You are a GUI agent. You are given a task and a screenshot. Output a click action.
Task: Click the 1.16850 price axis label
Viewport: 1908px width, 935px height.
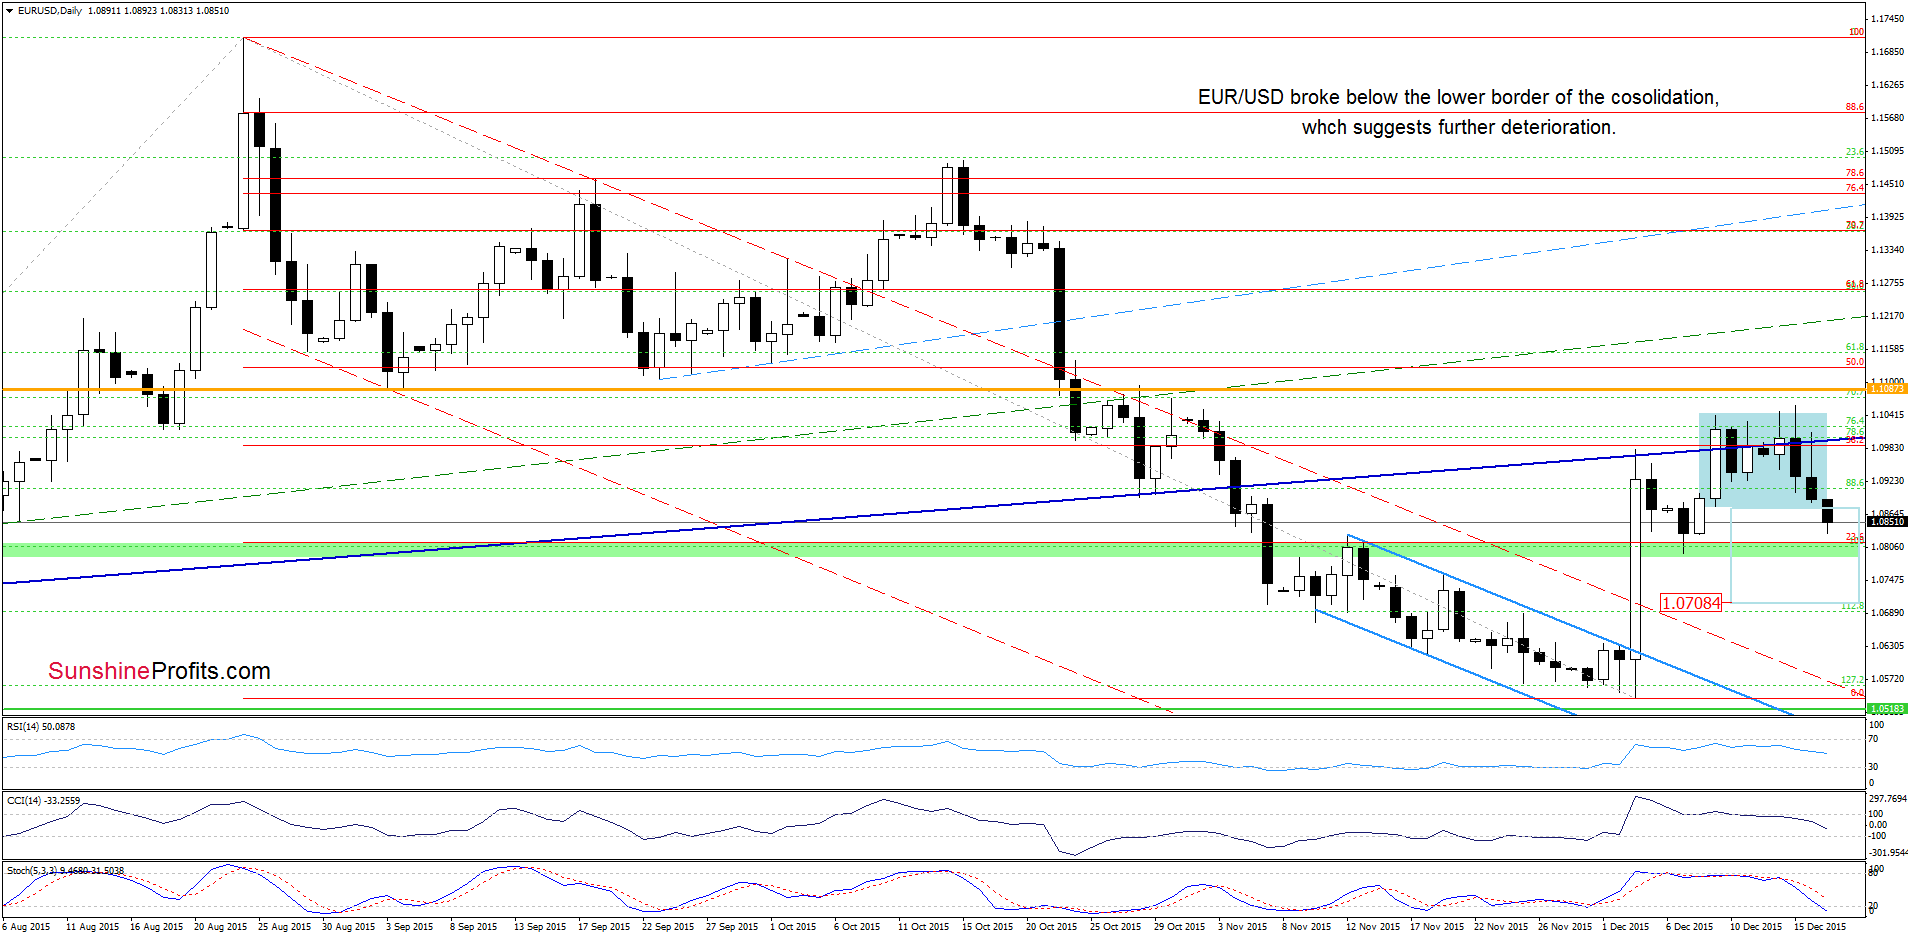click(1887, 52)
